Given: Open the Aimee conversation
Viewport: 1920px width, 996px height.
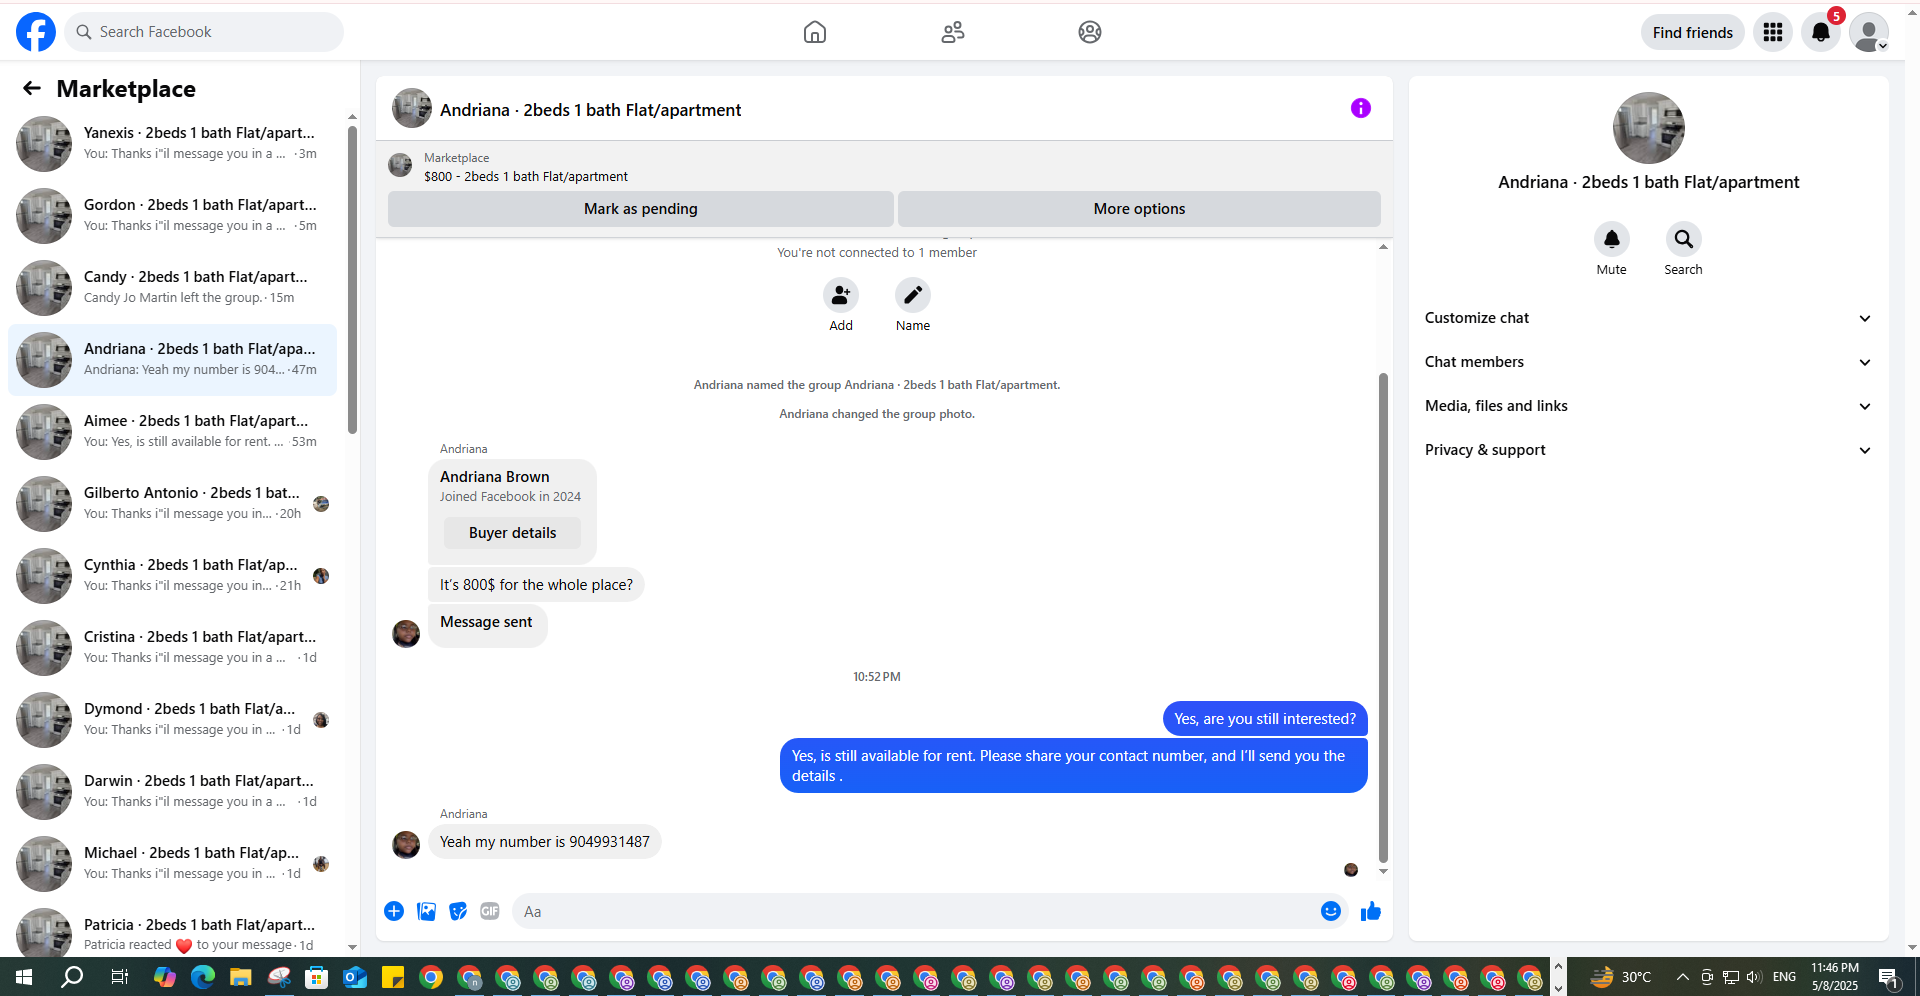Looking at the screenshot, I should (172, 432).
